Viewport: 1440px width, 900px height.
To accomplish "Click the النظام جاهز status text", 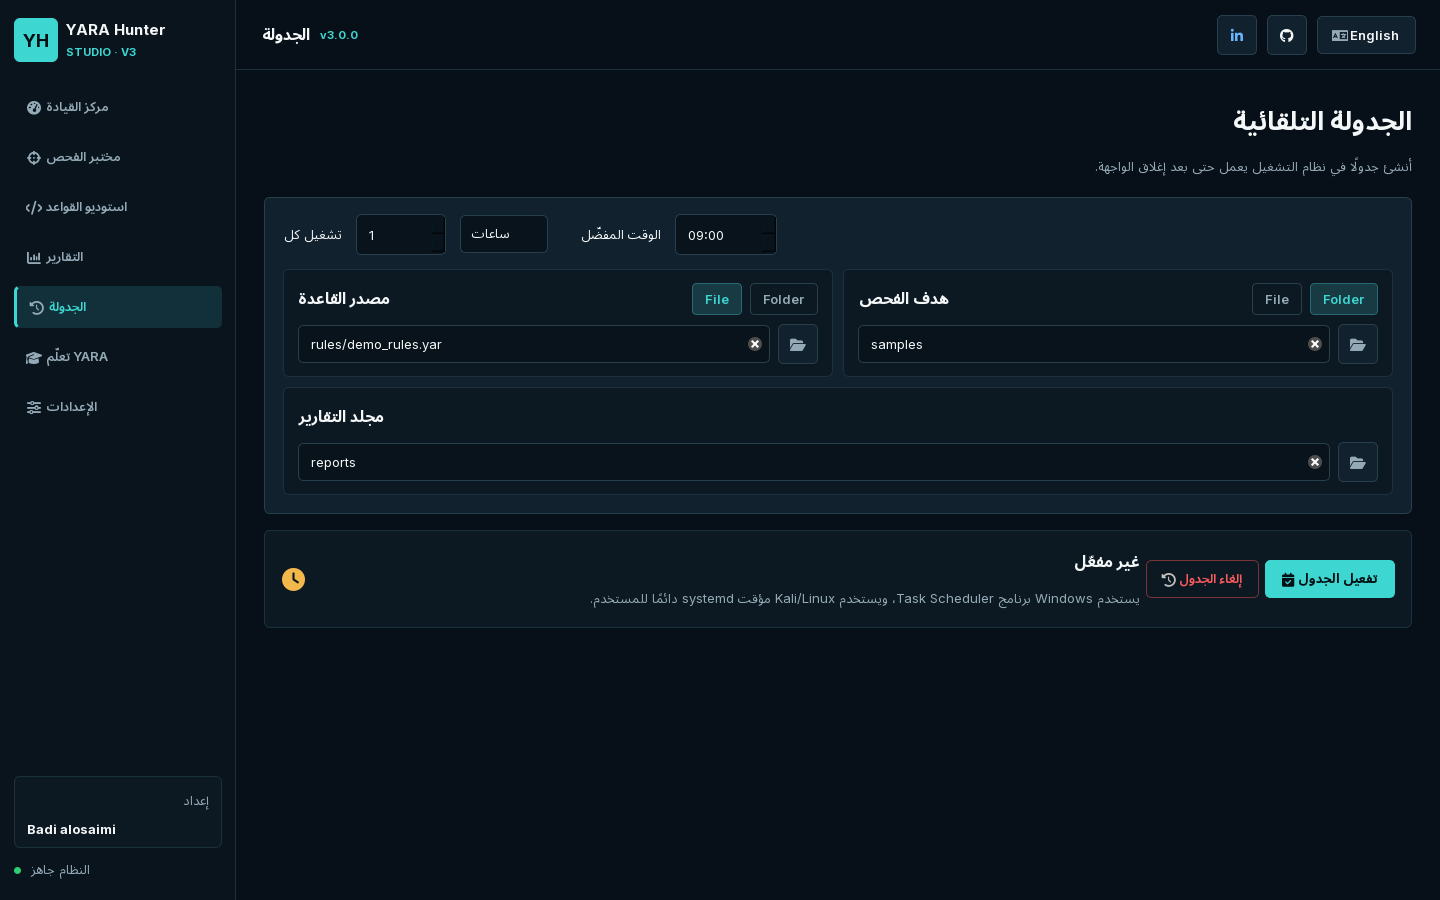I will pyautogui.click(x=60, y=870).
